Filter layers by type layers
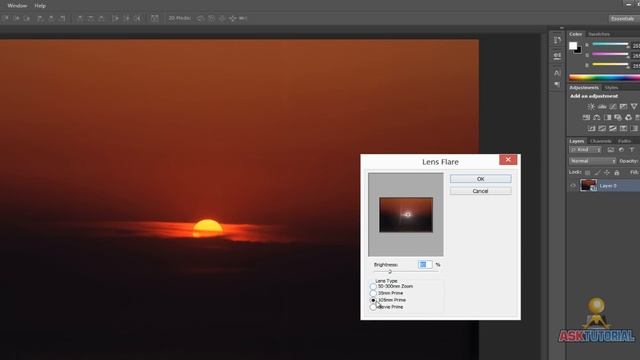The image size is (640, 360). tap(632, 150)
